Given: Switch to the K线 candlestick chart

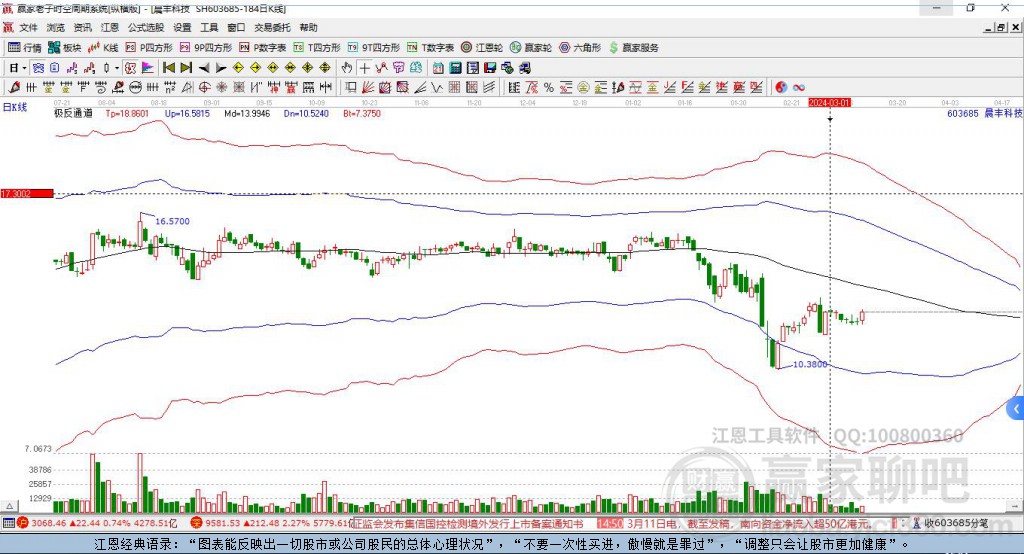Looking at the screenshot, I should tap(103, 48).
